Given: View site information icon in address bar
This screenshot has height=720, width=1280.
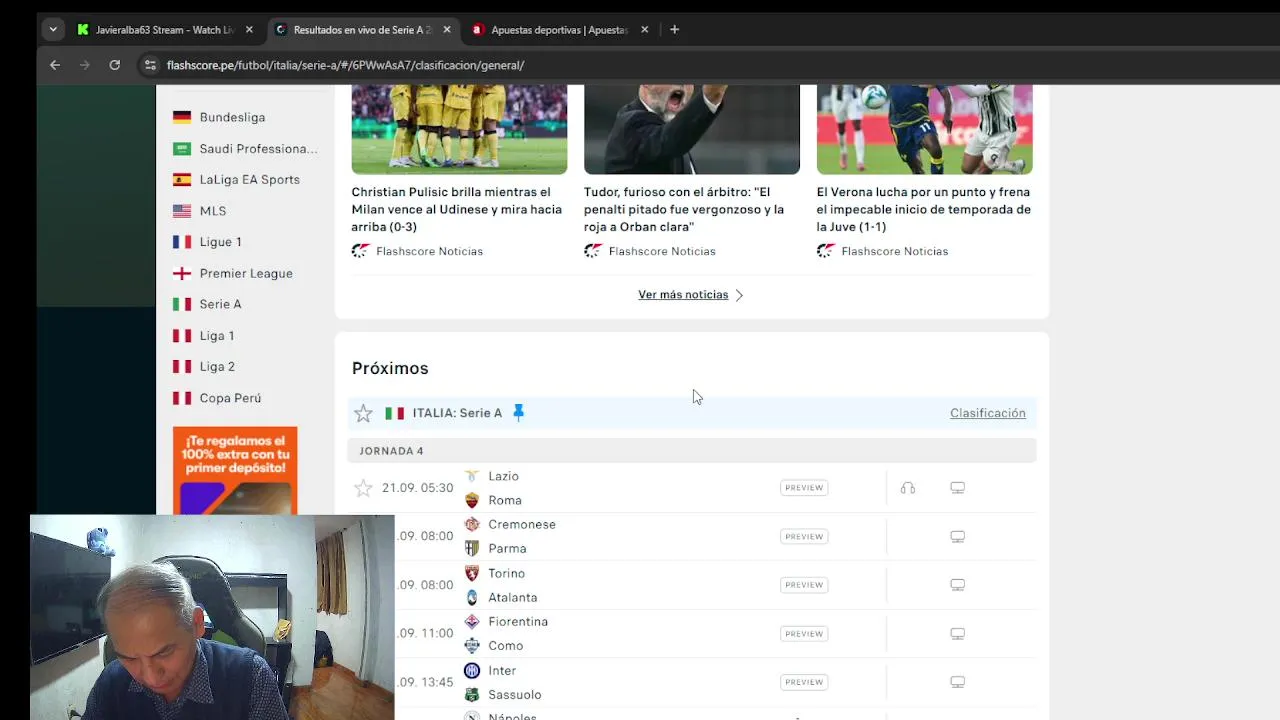Looking at the screenshot, I should click(150, 65).
